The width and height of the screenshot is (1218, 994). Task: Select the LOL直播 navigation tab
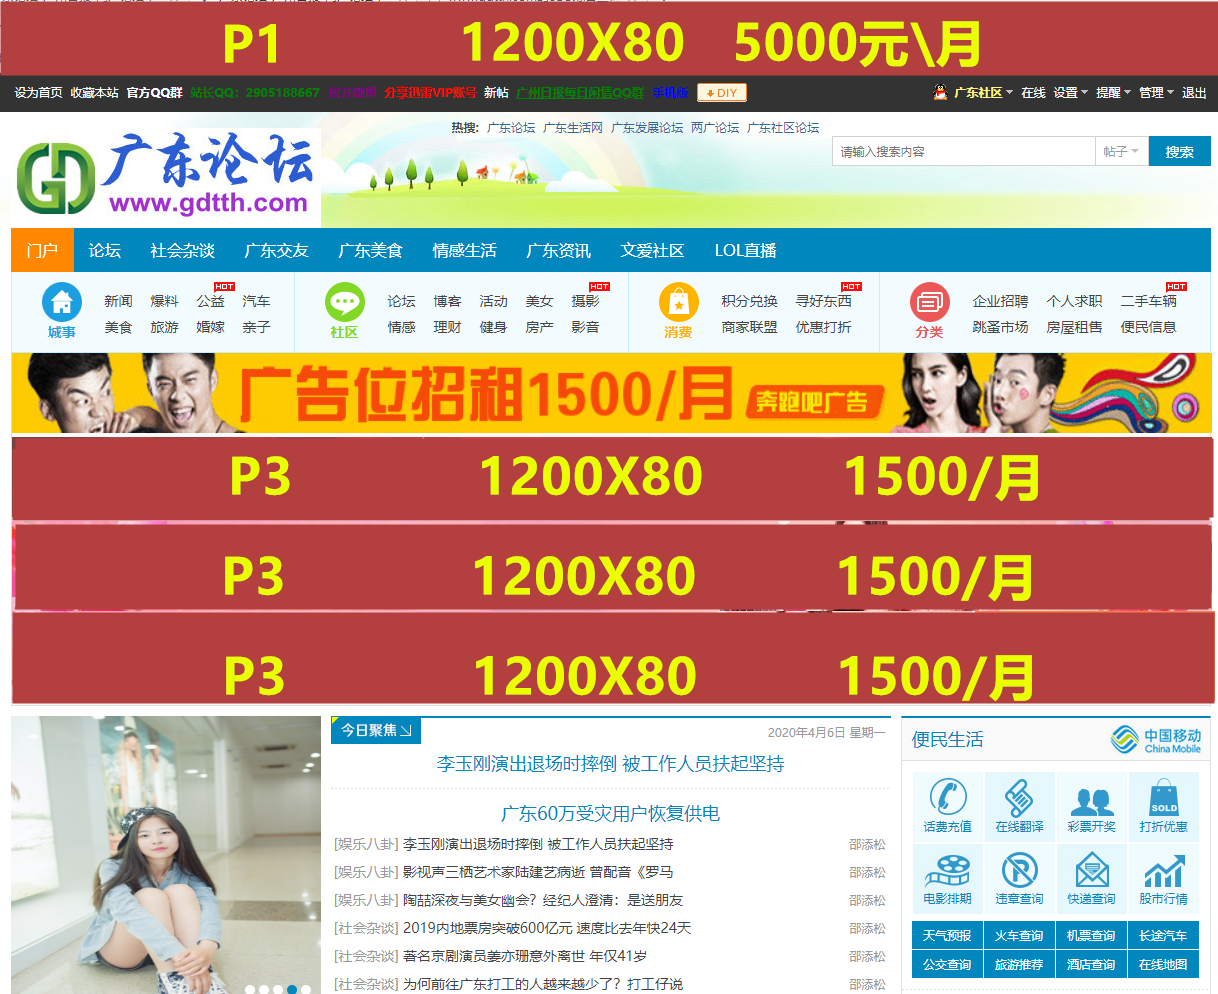click(x=746, y=250)
